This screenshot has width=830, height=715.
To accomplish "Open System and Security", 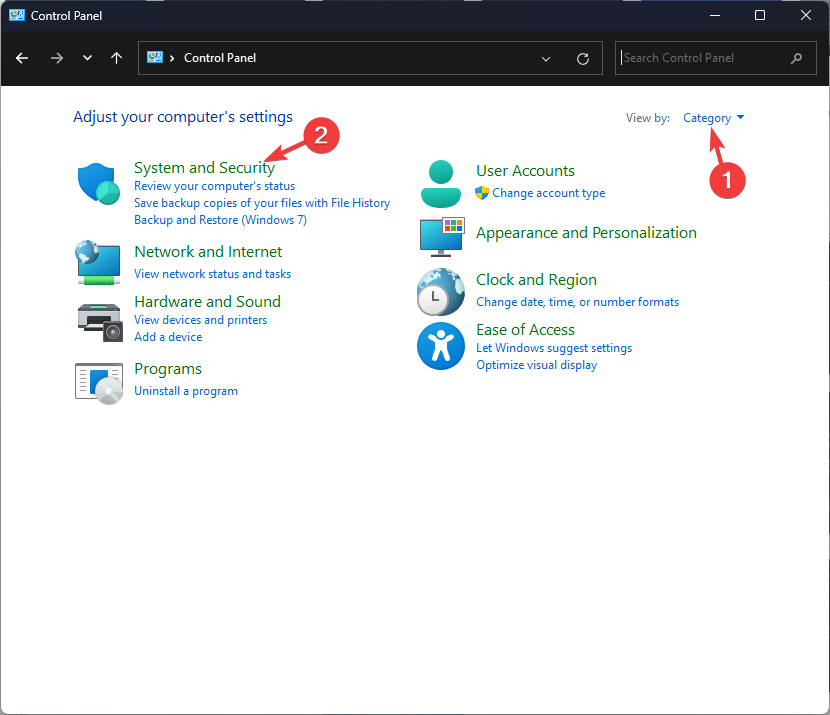I will click(x=204, y=168).
